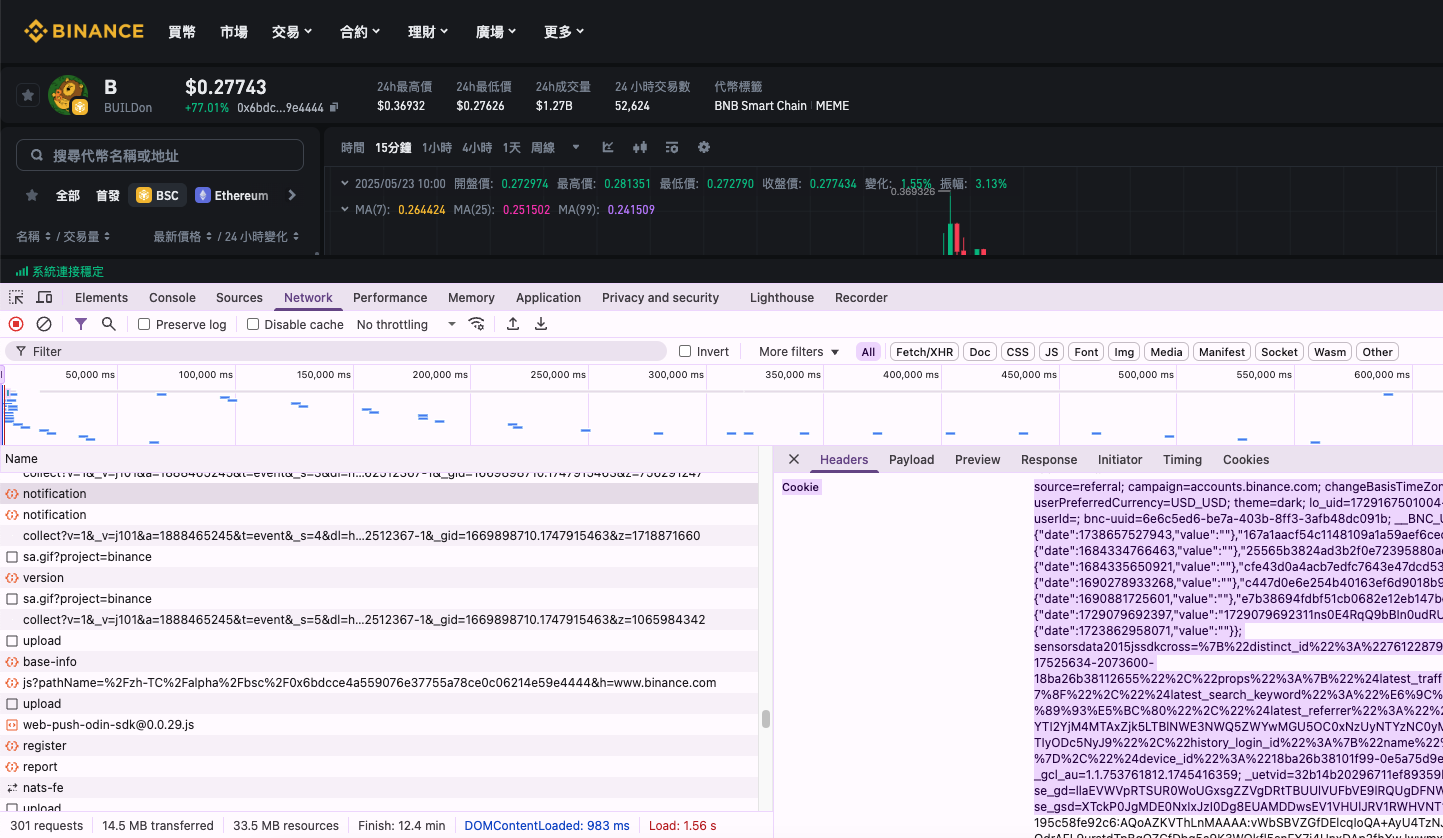The width and height of the screenshot is (1443, 838).
Task: Sort by latest price arrows
Action: click(x=211, y=237)
